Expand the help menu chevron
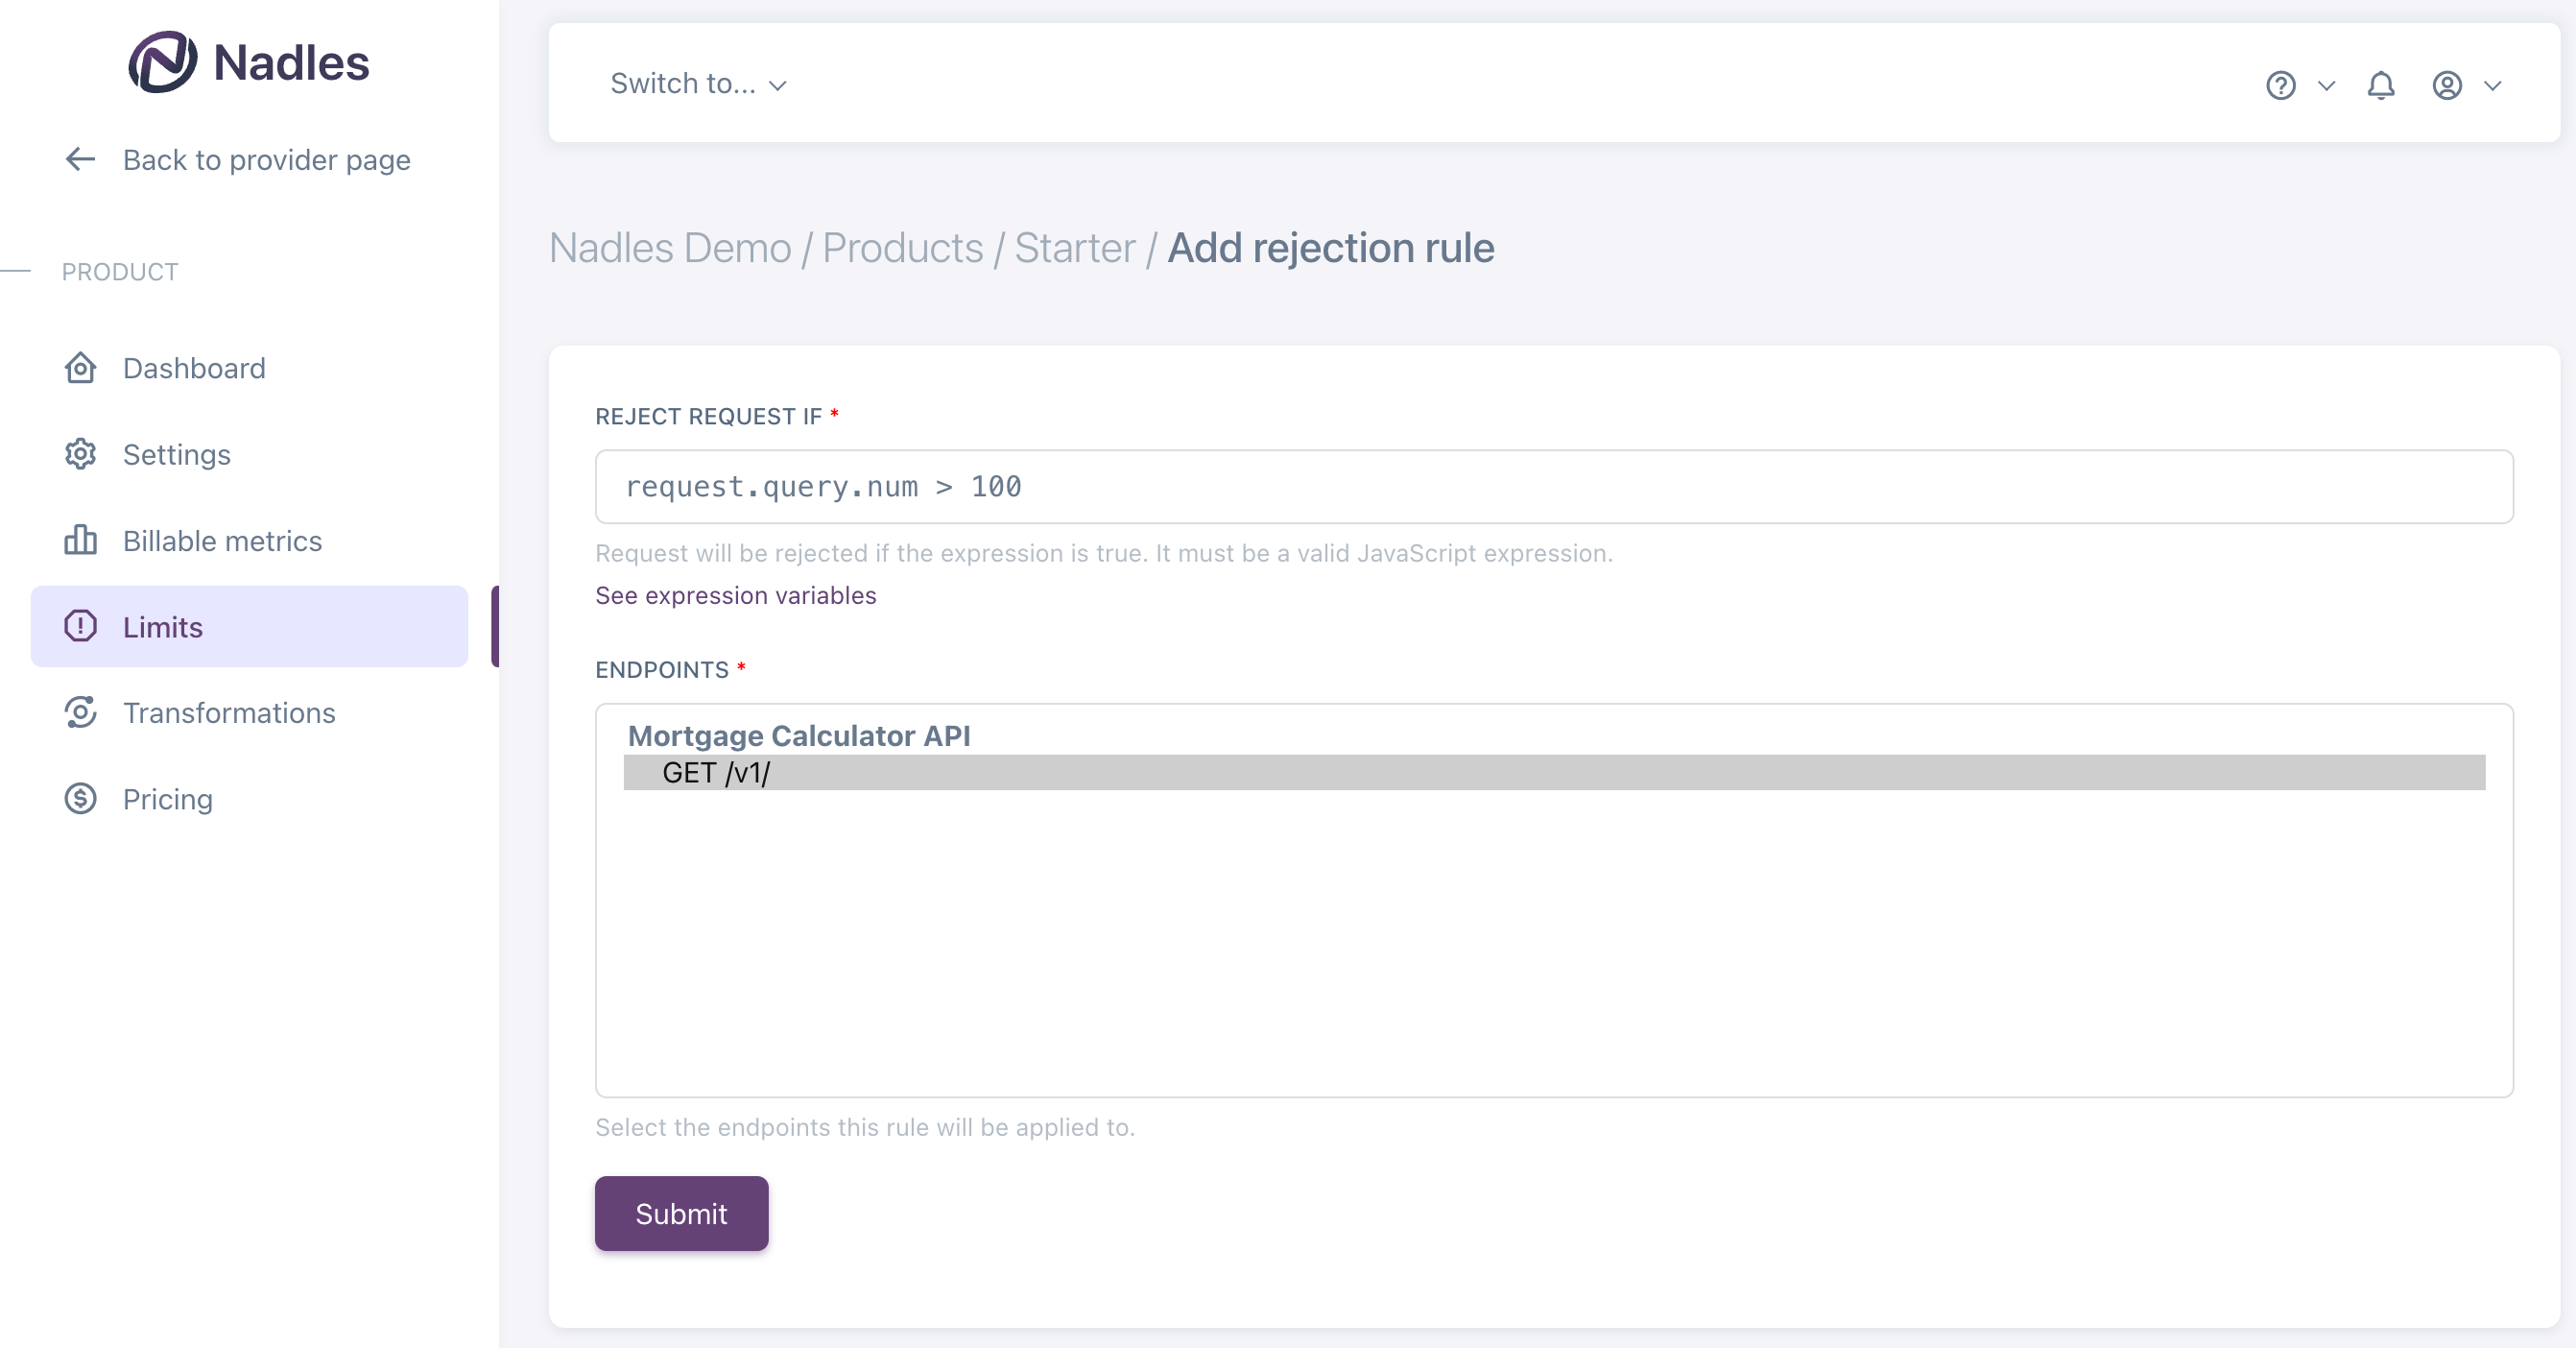This screenshot has height=1348, width=2576. pos(2326,85)
